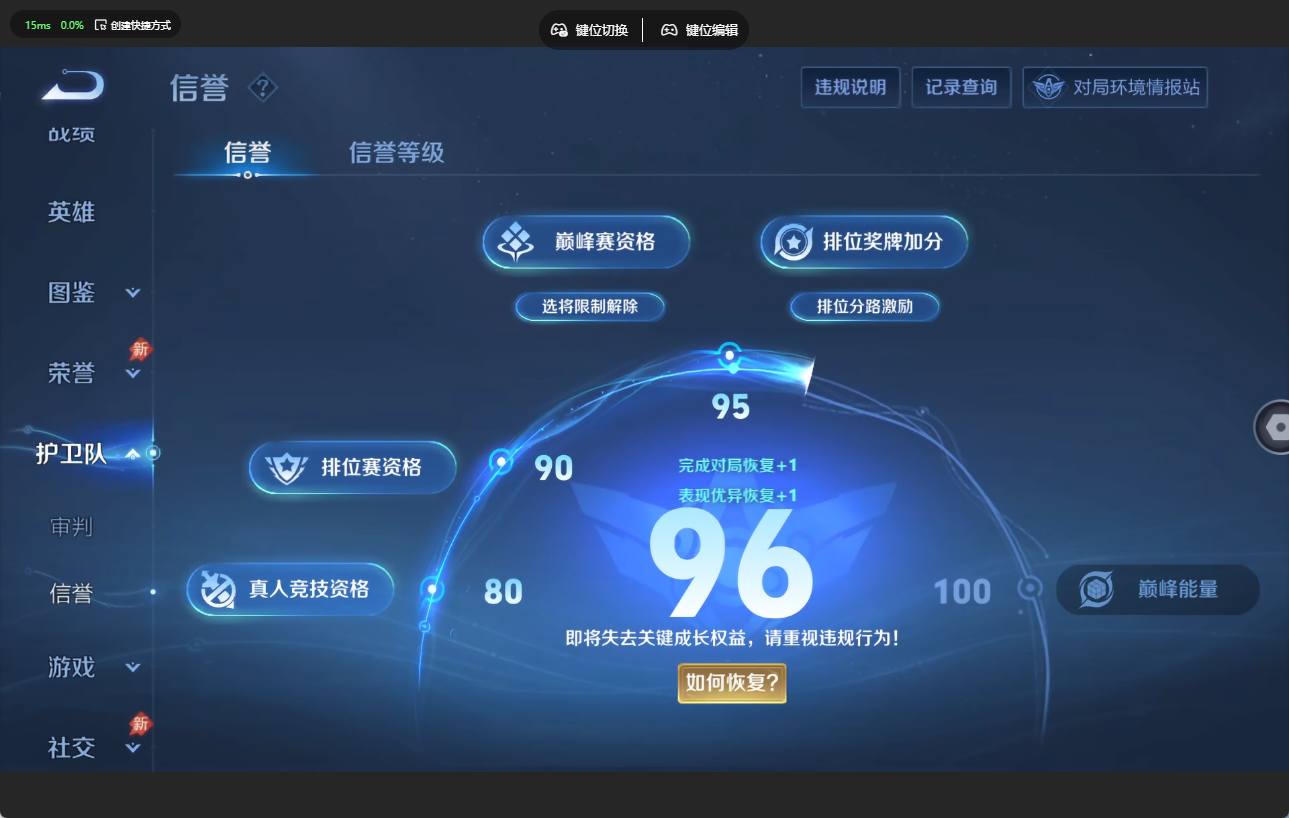Select the 巅峰赛资格 badge
Image resolution: width=1289 pixels, height=818 pixels.
coord(586,242)
